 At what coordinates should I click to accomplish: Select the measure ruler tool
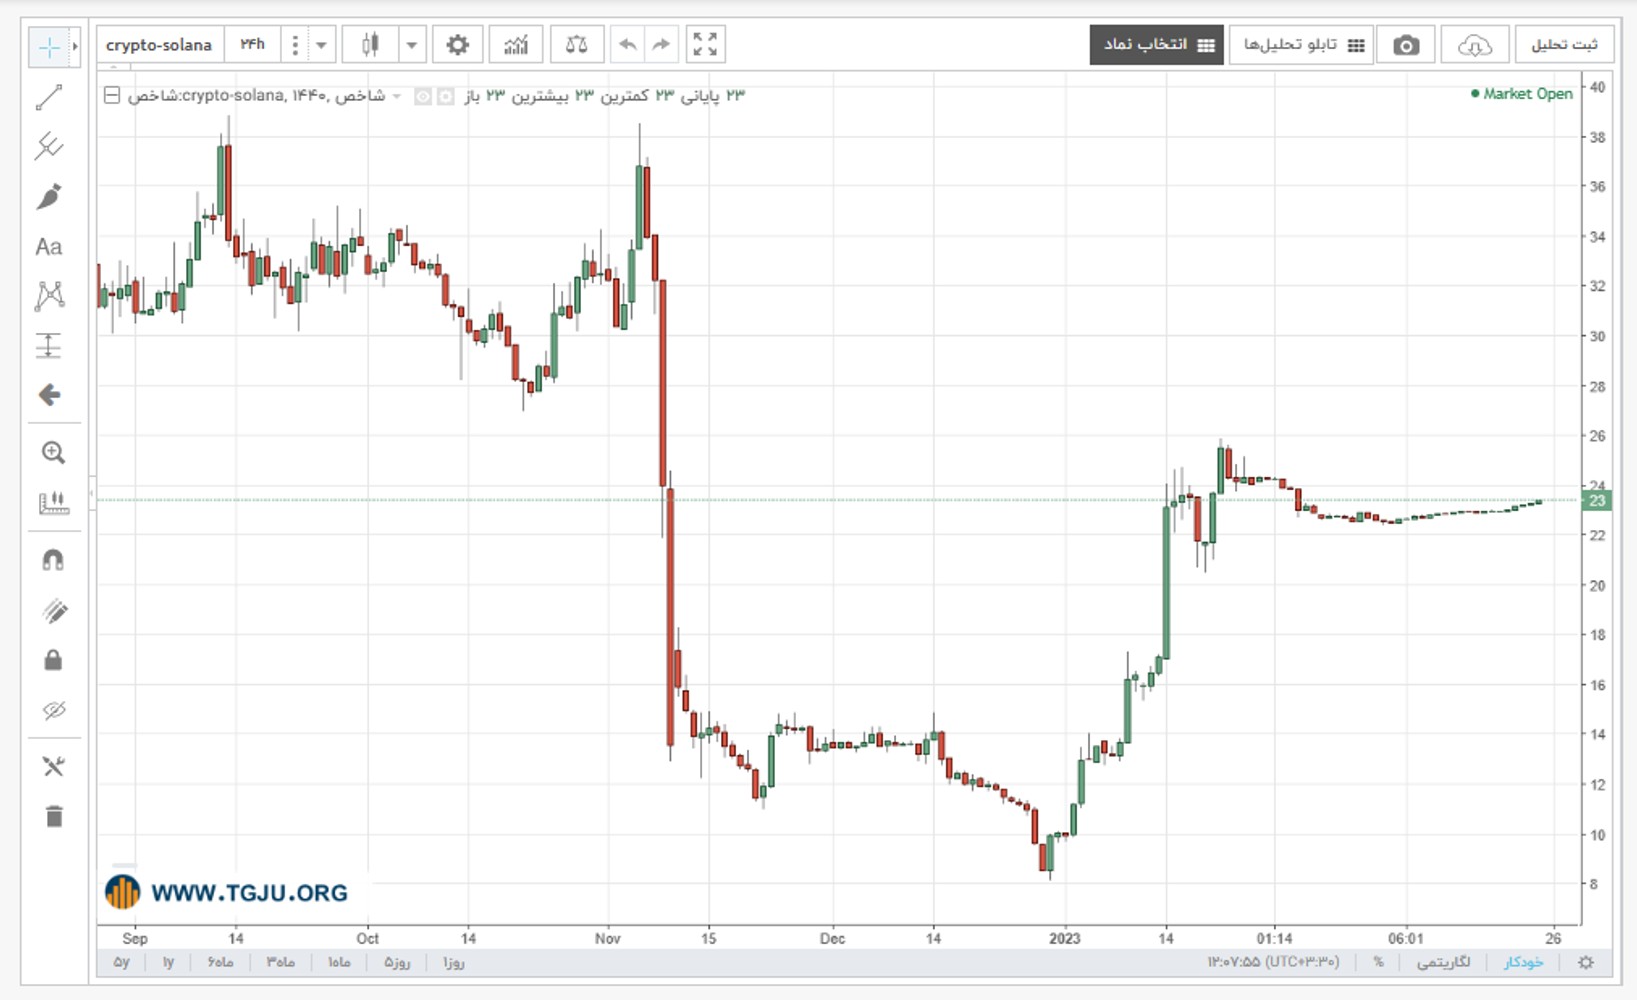(53, 502)
